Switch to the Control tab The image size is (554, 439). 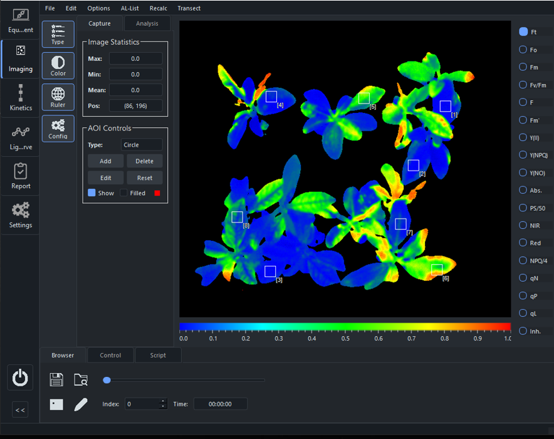pos(110,355)
